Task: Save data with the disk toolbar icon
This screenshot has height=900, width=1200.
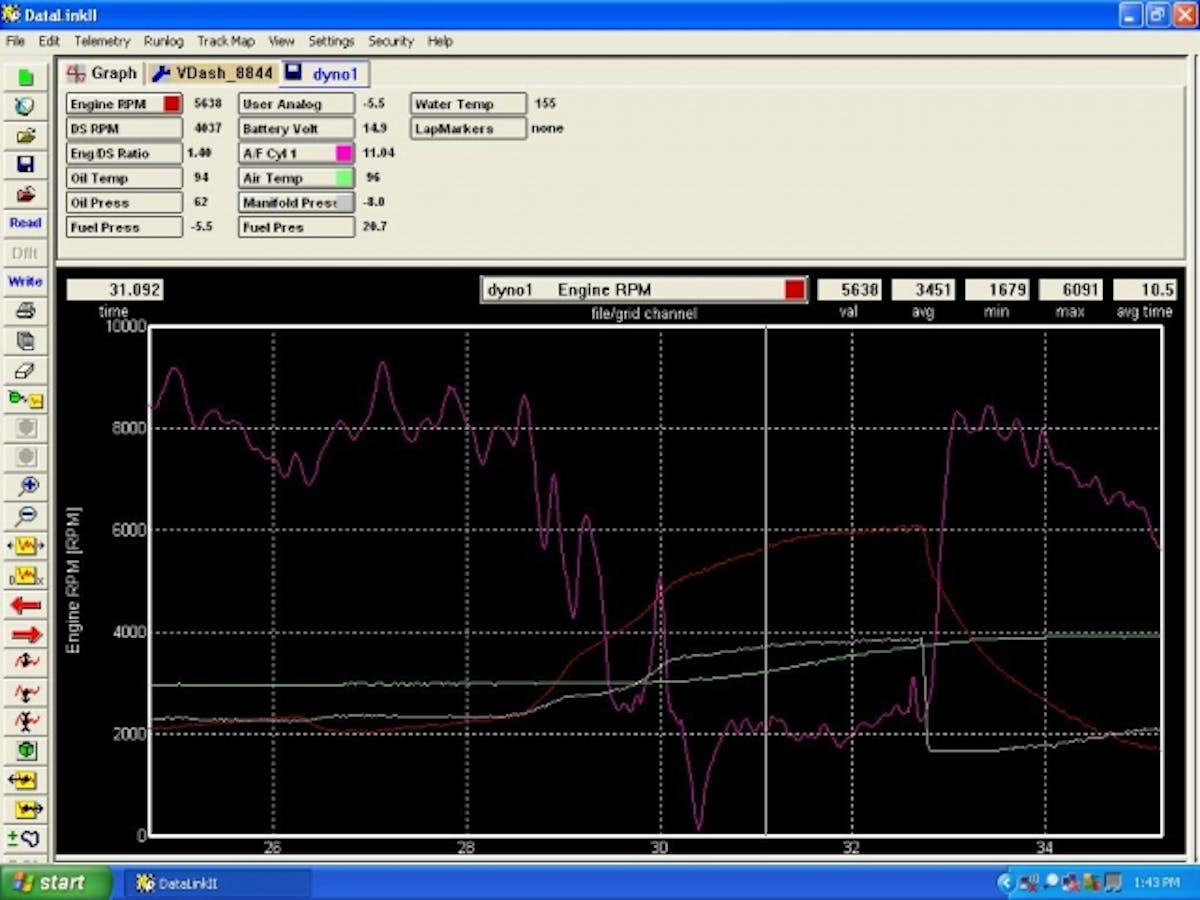Action: click(x=23, y=163)
